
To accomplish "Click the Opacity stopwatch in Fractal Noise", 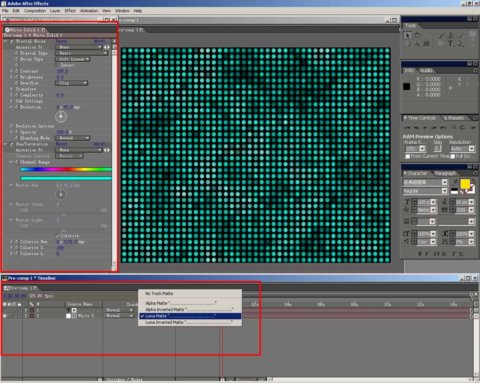I will (16, 132).
